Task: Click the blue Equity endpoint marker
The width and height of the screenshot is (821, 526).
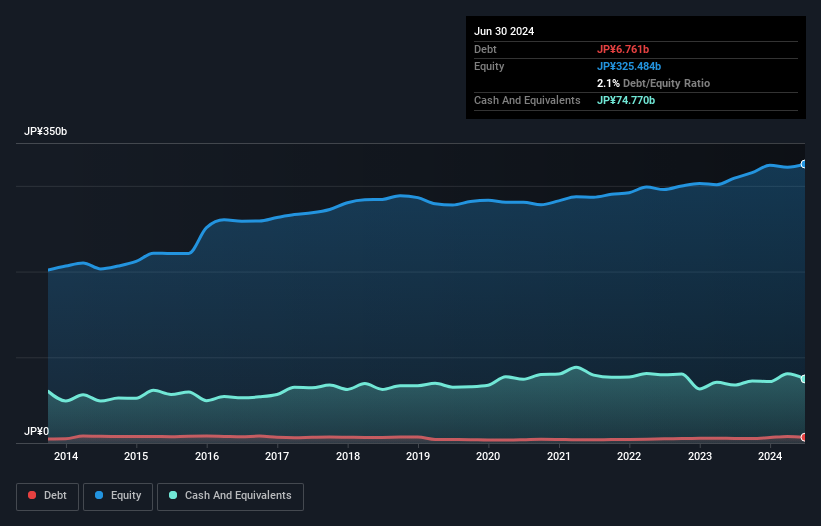Action: (803, 164)
